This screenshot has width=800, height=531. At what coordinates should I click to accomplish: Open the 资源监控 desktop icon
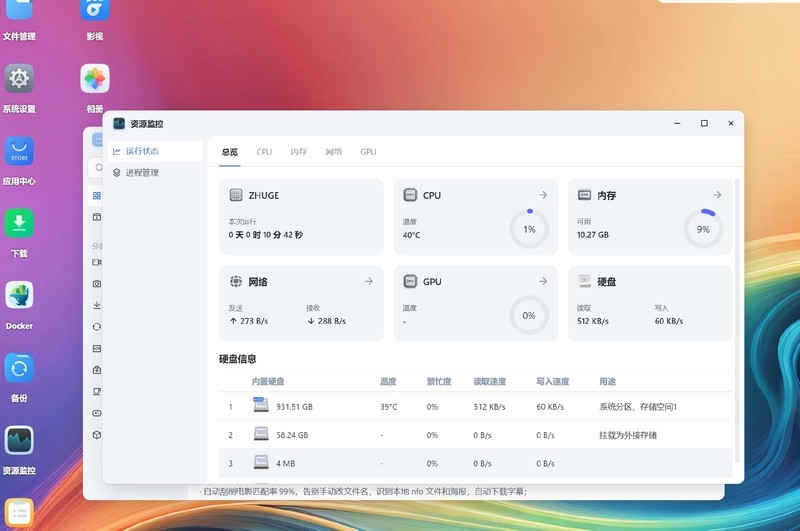tap(19, 440)
